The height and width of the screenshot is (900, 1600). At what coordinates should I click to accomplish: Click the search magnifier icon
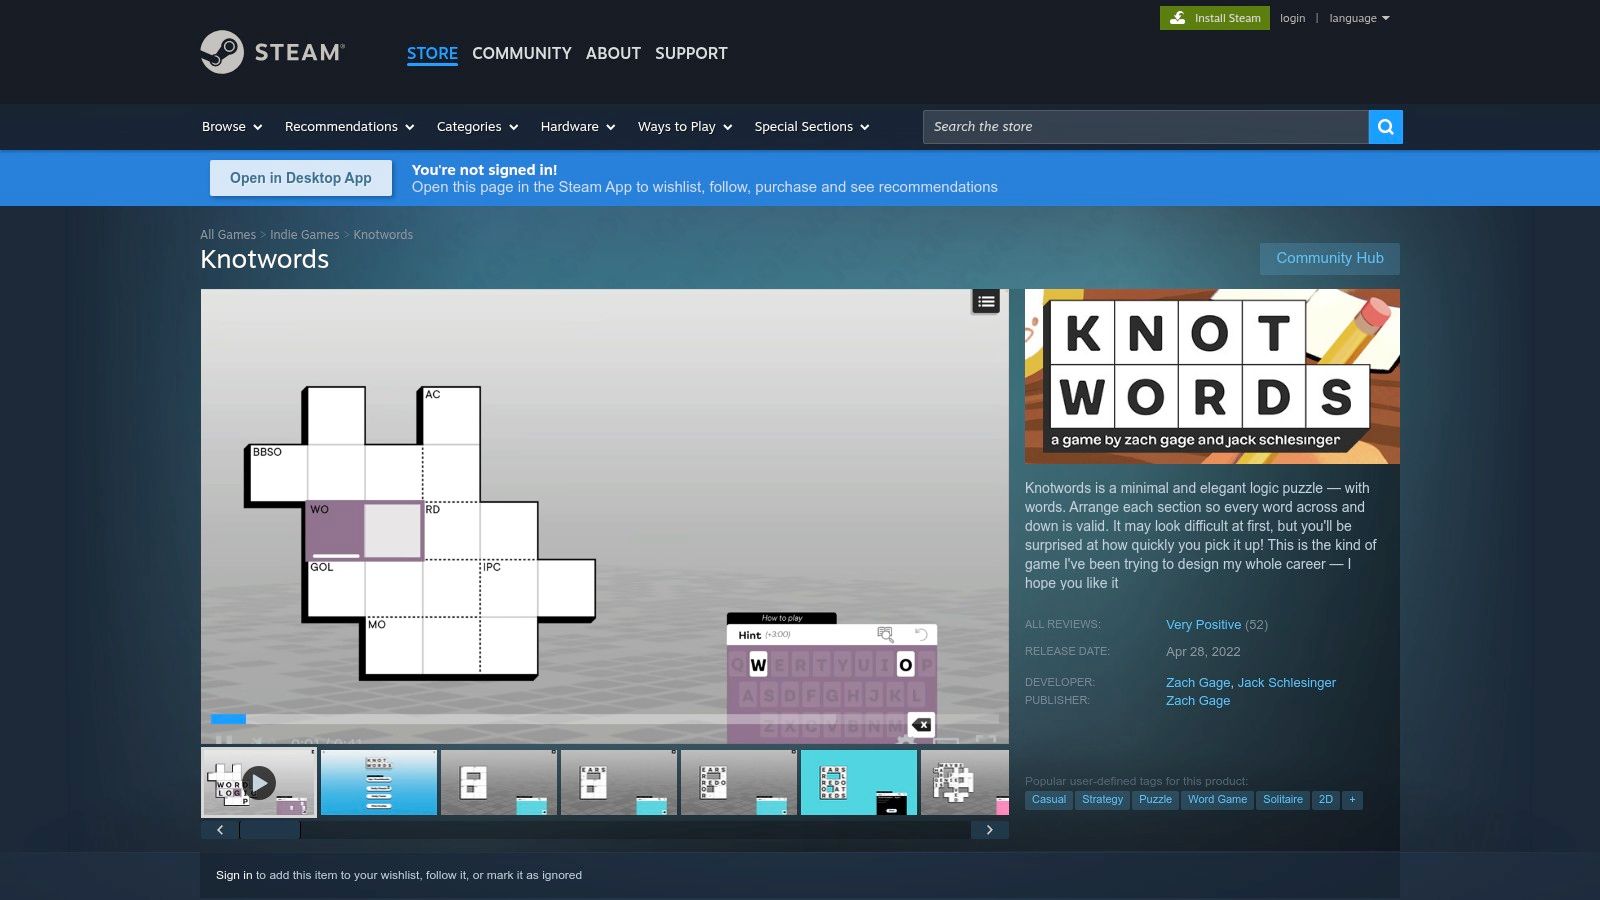1385,127
